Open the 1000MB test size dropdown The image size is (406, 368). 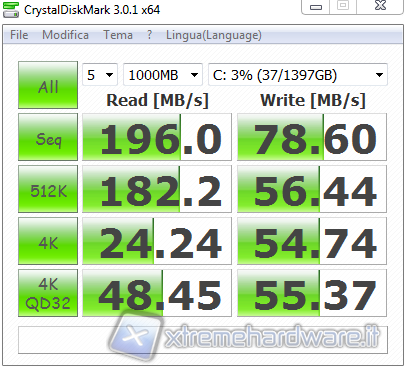pyautogui.click(x=163, y=75)
